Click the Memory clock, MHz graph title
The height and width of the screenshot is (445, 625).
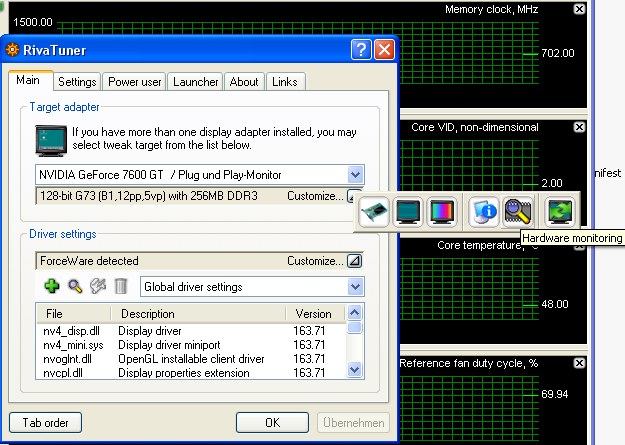point(492,9)
